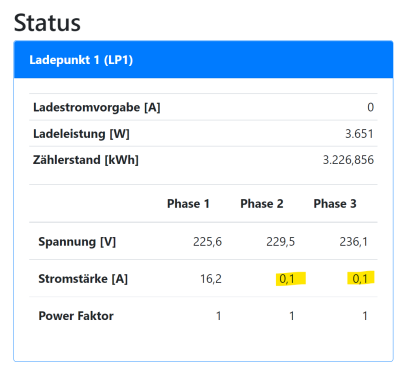Click the Phase 2 column header

click(x=262, y=203)
